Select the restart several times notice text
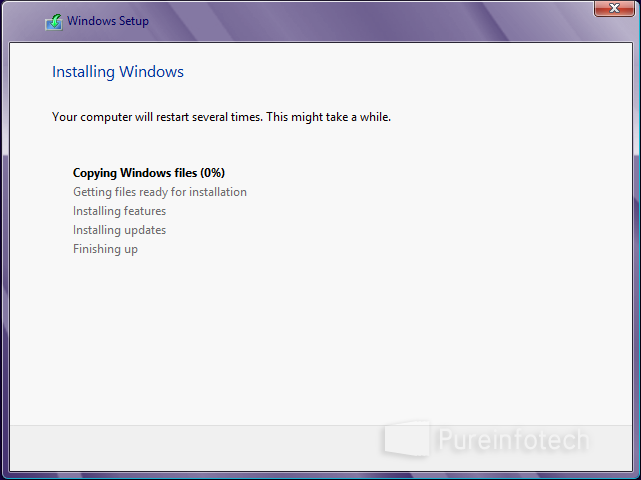 pos(221,117)
